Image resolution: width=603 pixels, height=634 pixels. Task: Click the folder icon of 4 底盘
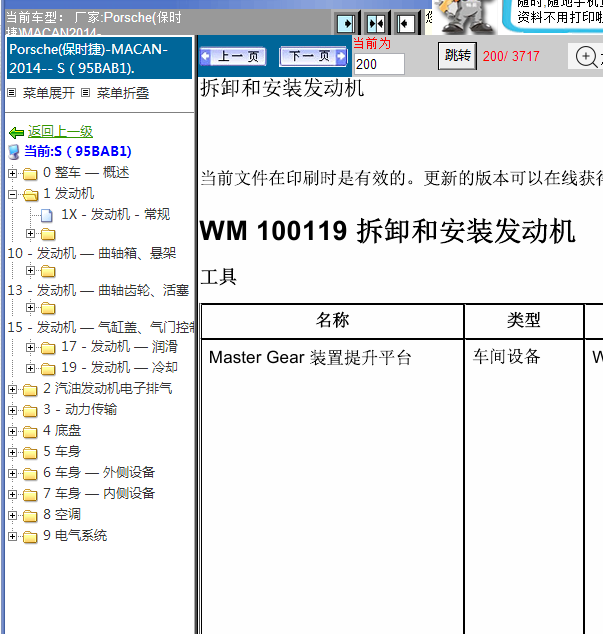(x=30, y=432)
